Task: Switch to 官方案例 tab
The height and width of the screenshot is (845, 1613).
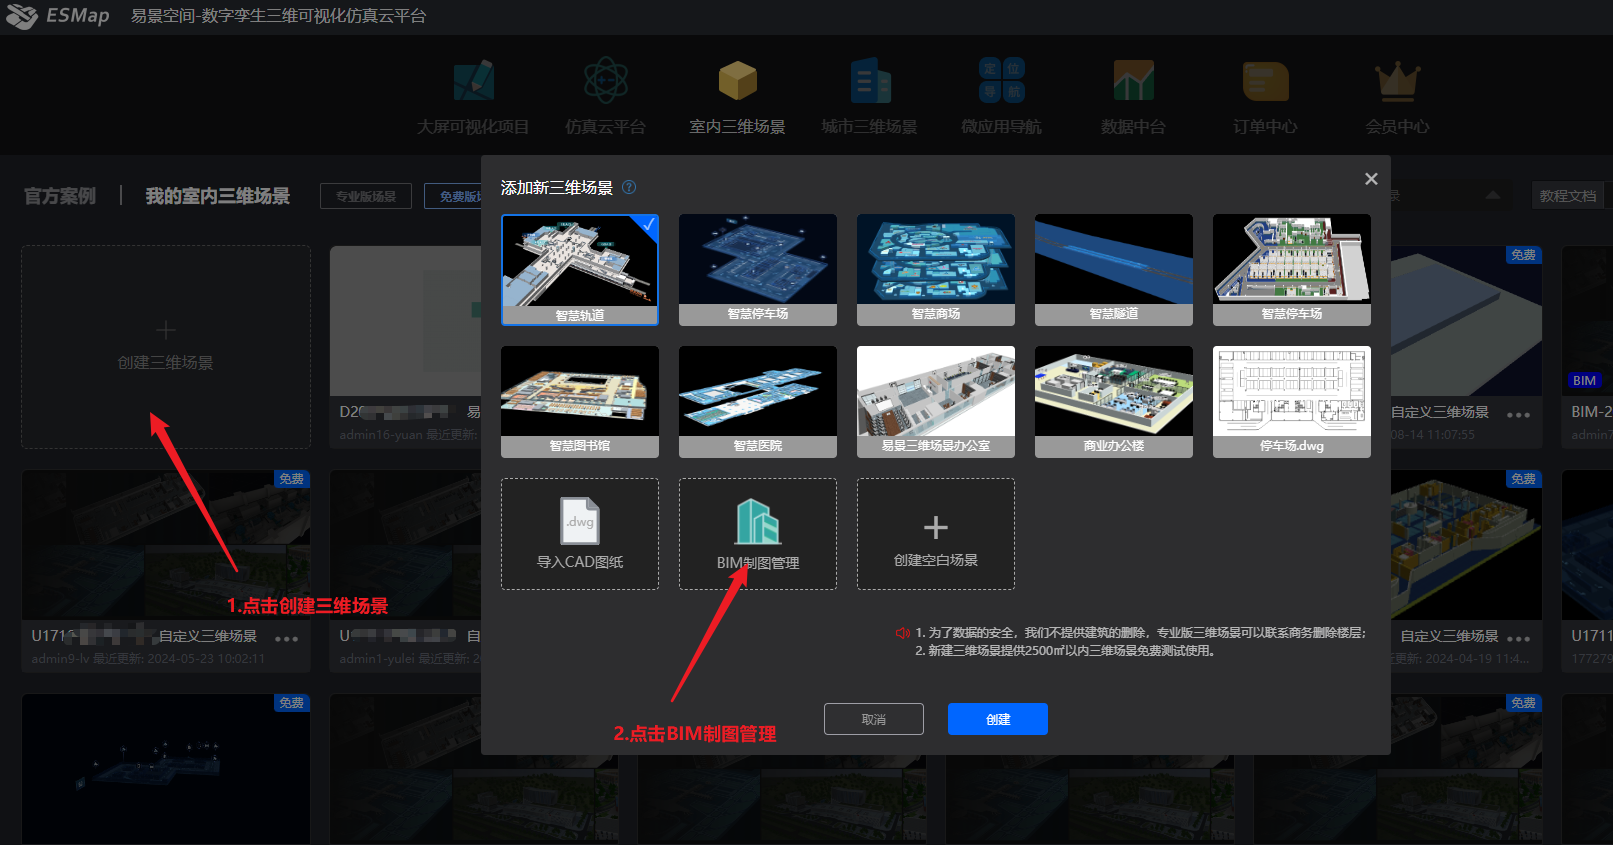Action: click(x=60, y=196)
